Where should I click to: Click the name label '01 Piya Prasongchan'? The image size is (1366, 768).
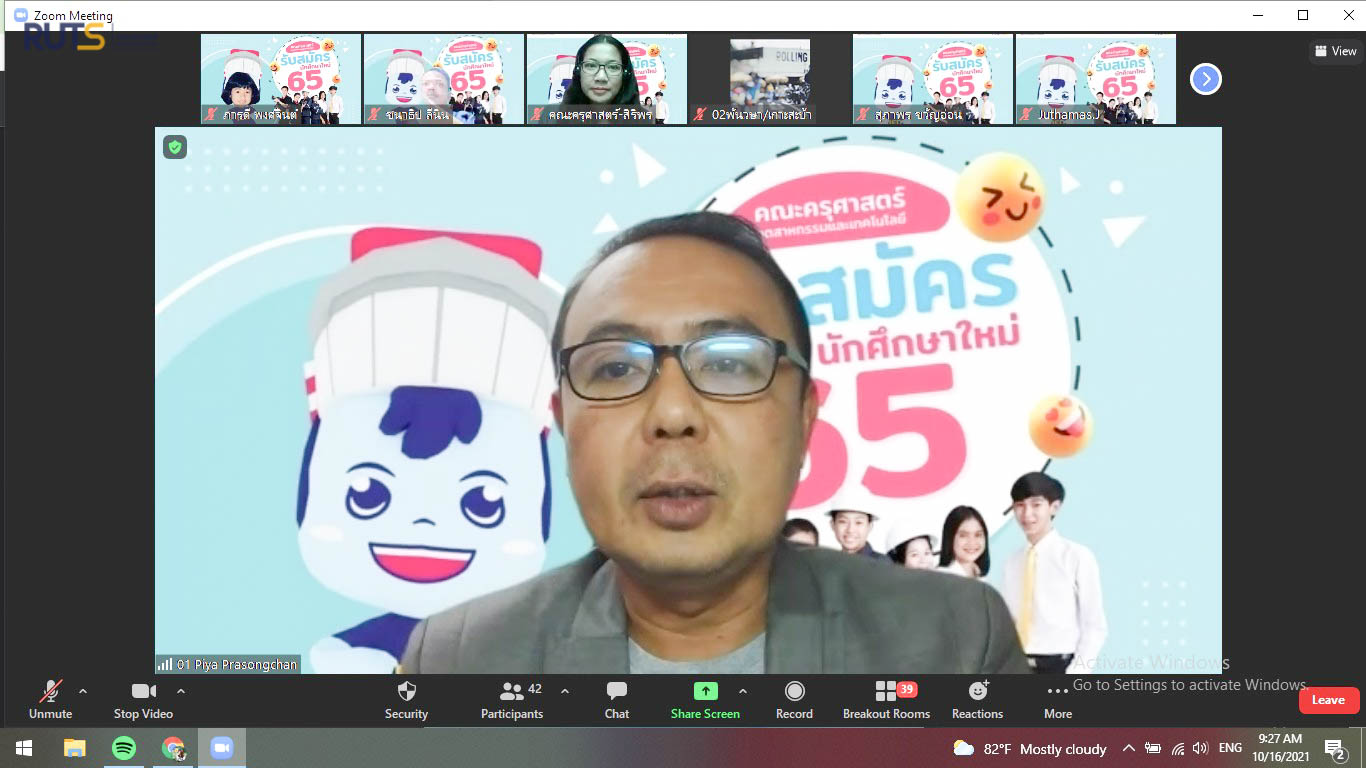pyautogui.click(x=237, y=664)
